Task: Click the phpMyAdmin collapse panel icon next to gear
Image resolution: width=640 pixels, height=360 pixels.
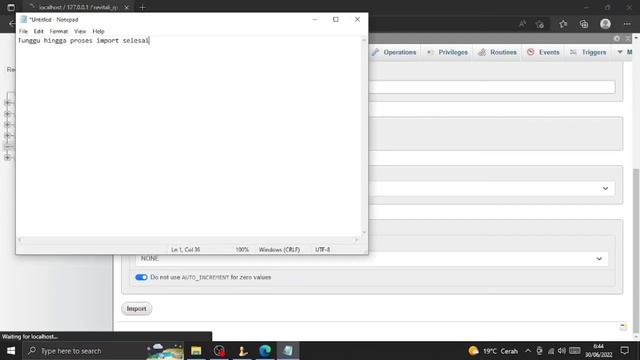Action: pos(628,38)
